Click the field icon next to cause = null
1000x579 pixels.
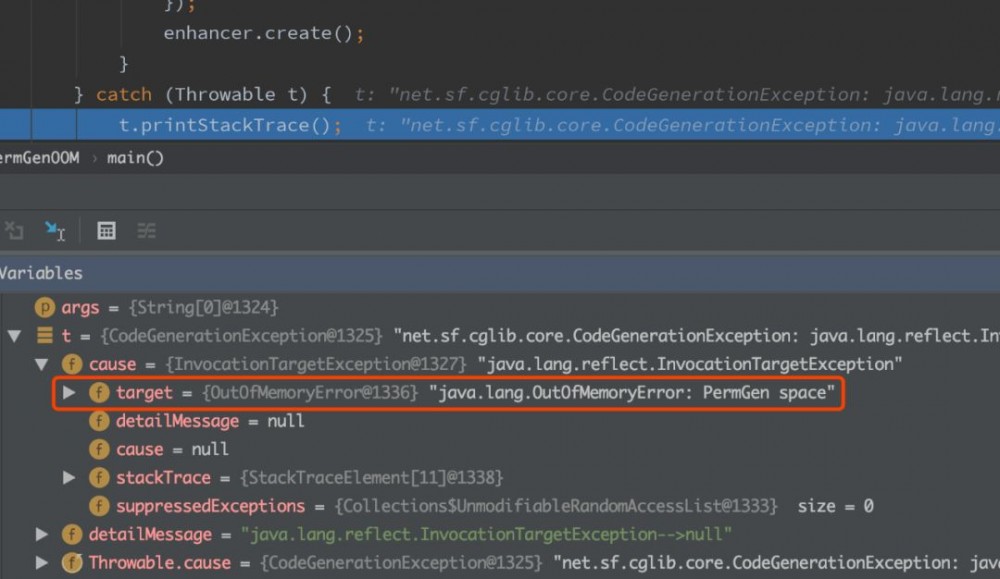tap(99, 449)
